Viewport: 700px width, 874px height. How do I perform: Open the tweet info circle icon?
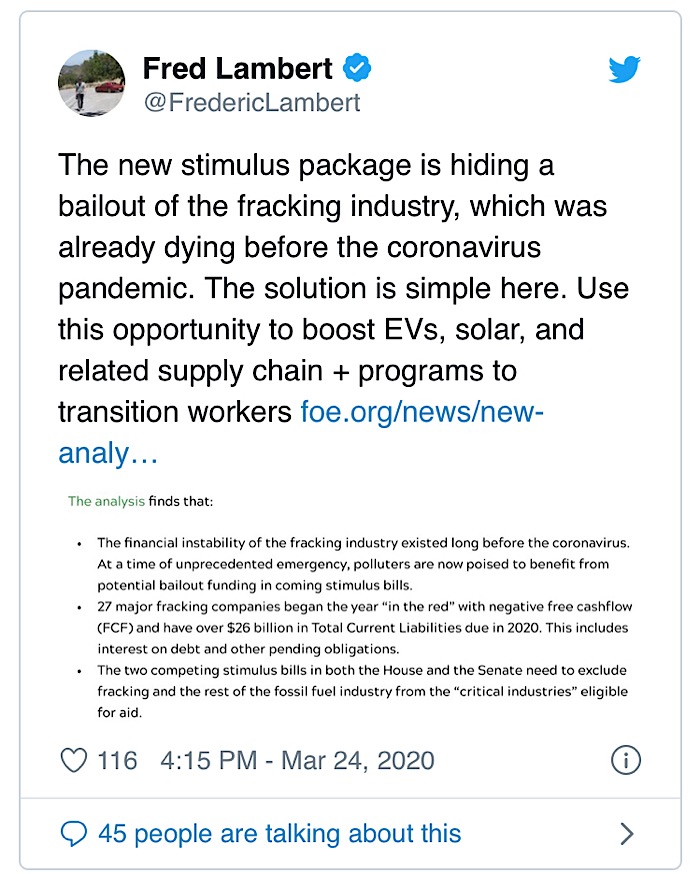point(625,760)
